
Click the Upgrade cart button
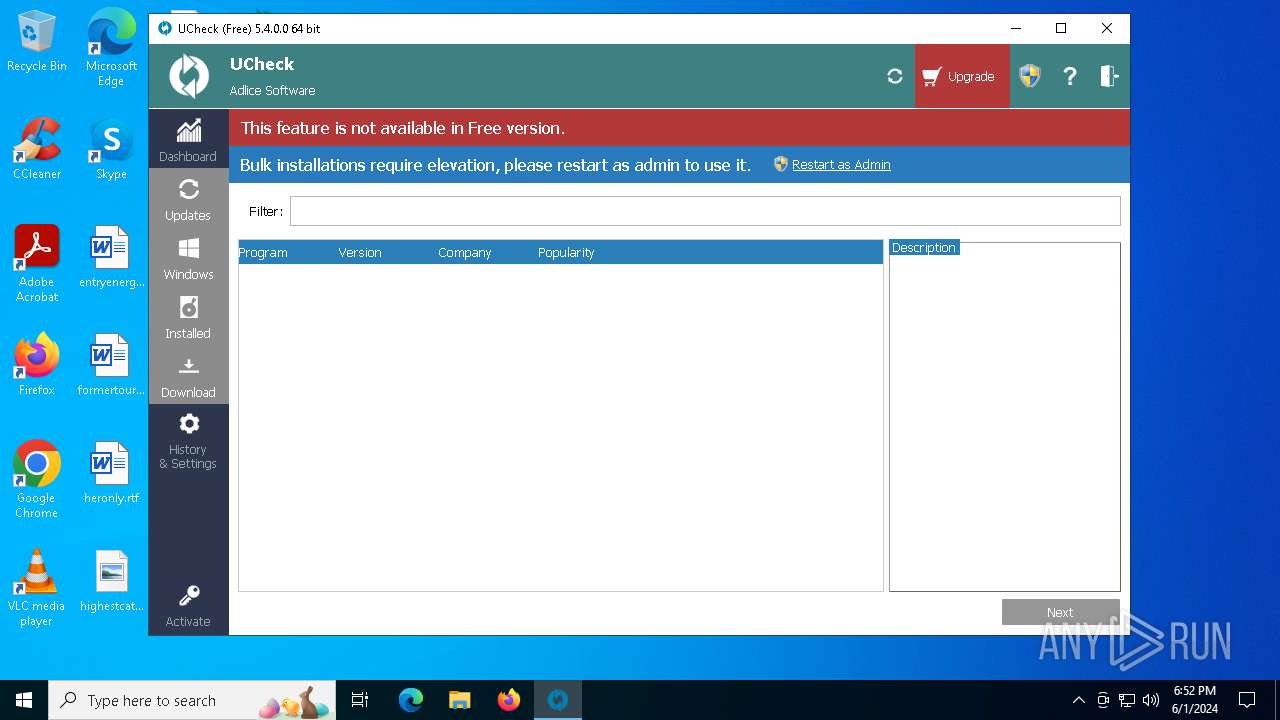(x=962, y=76)
